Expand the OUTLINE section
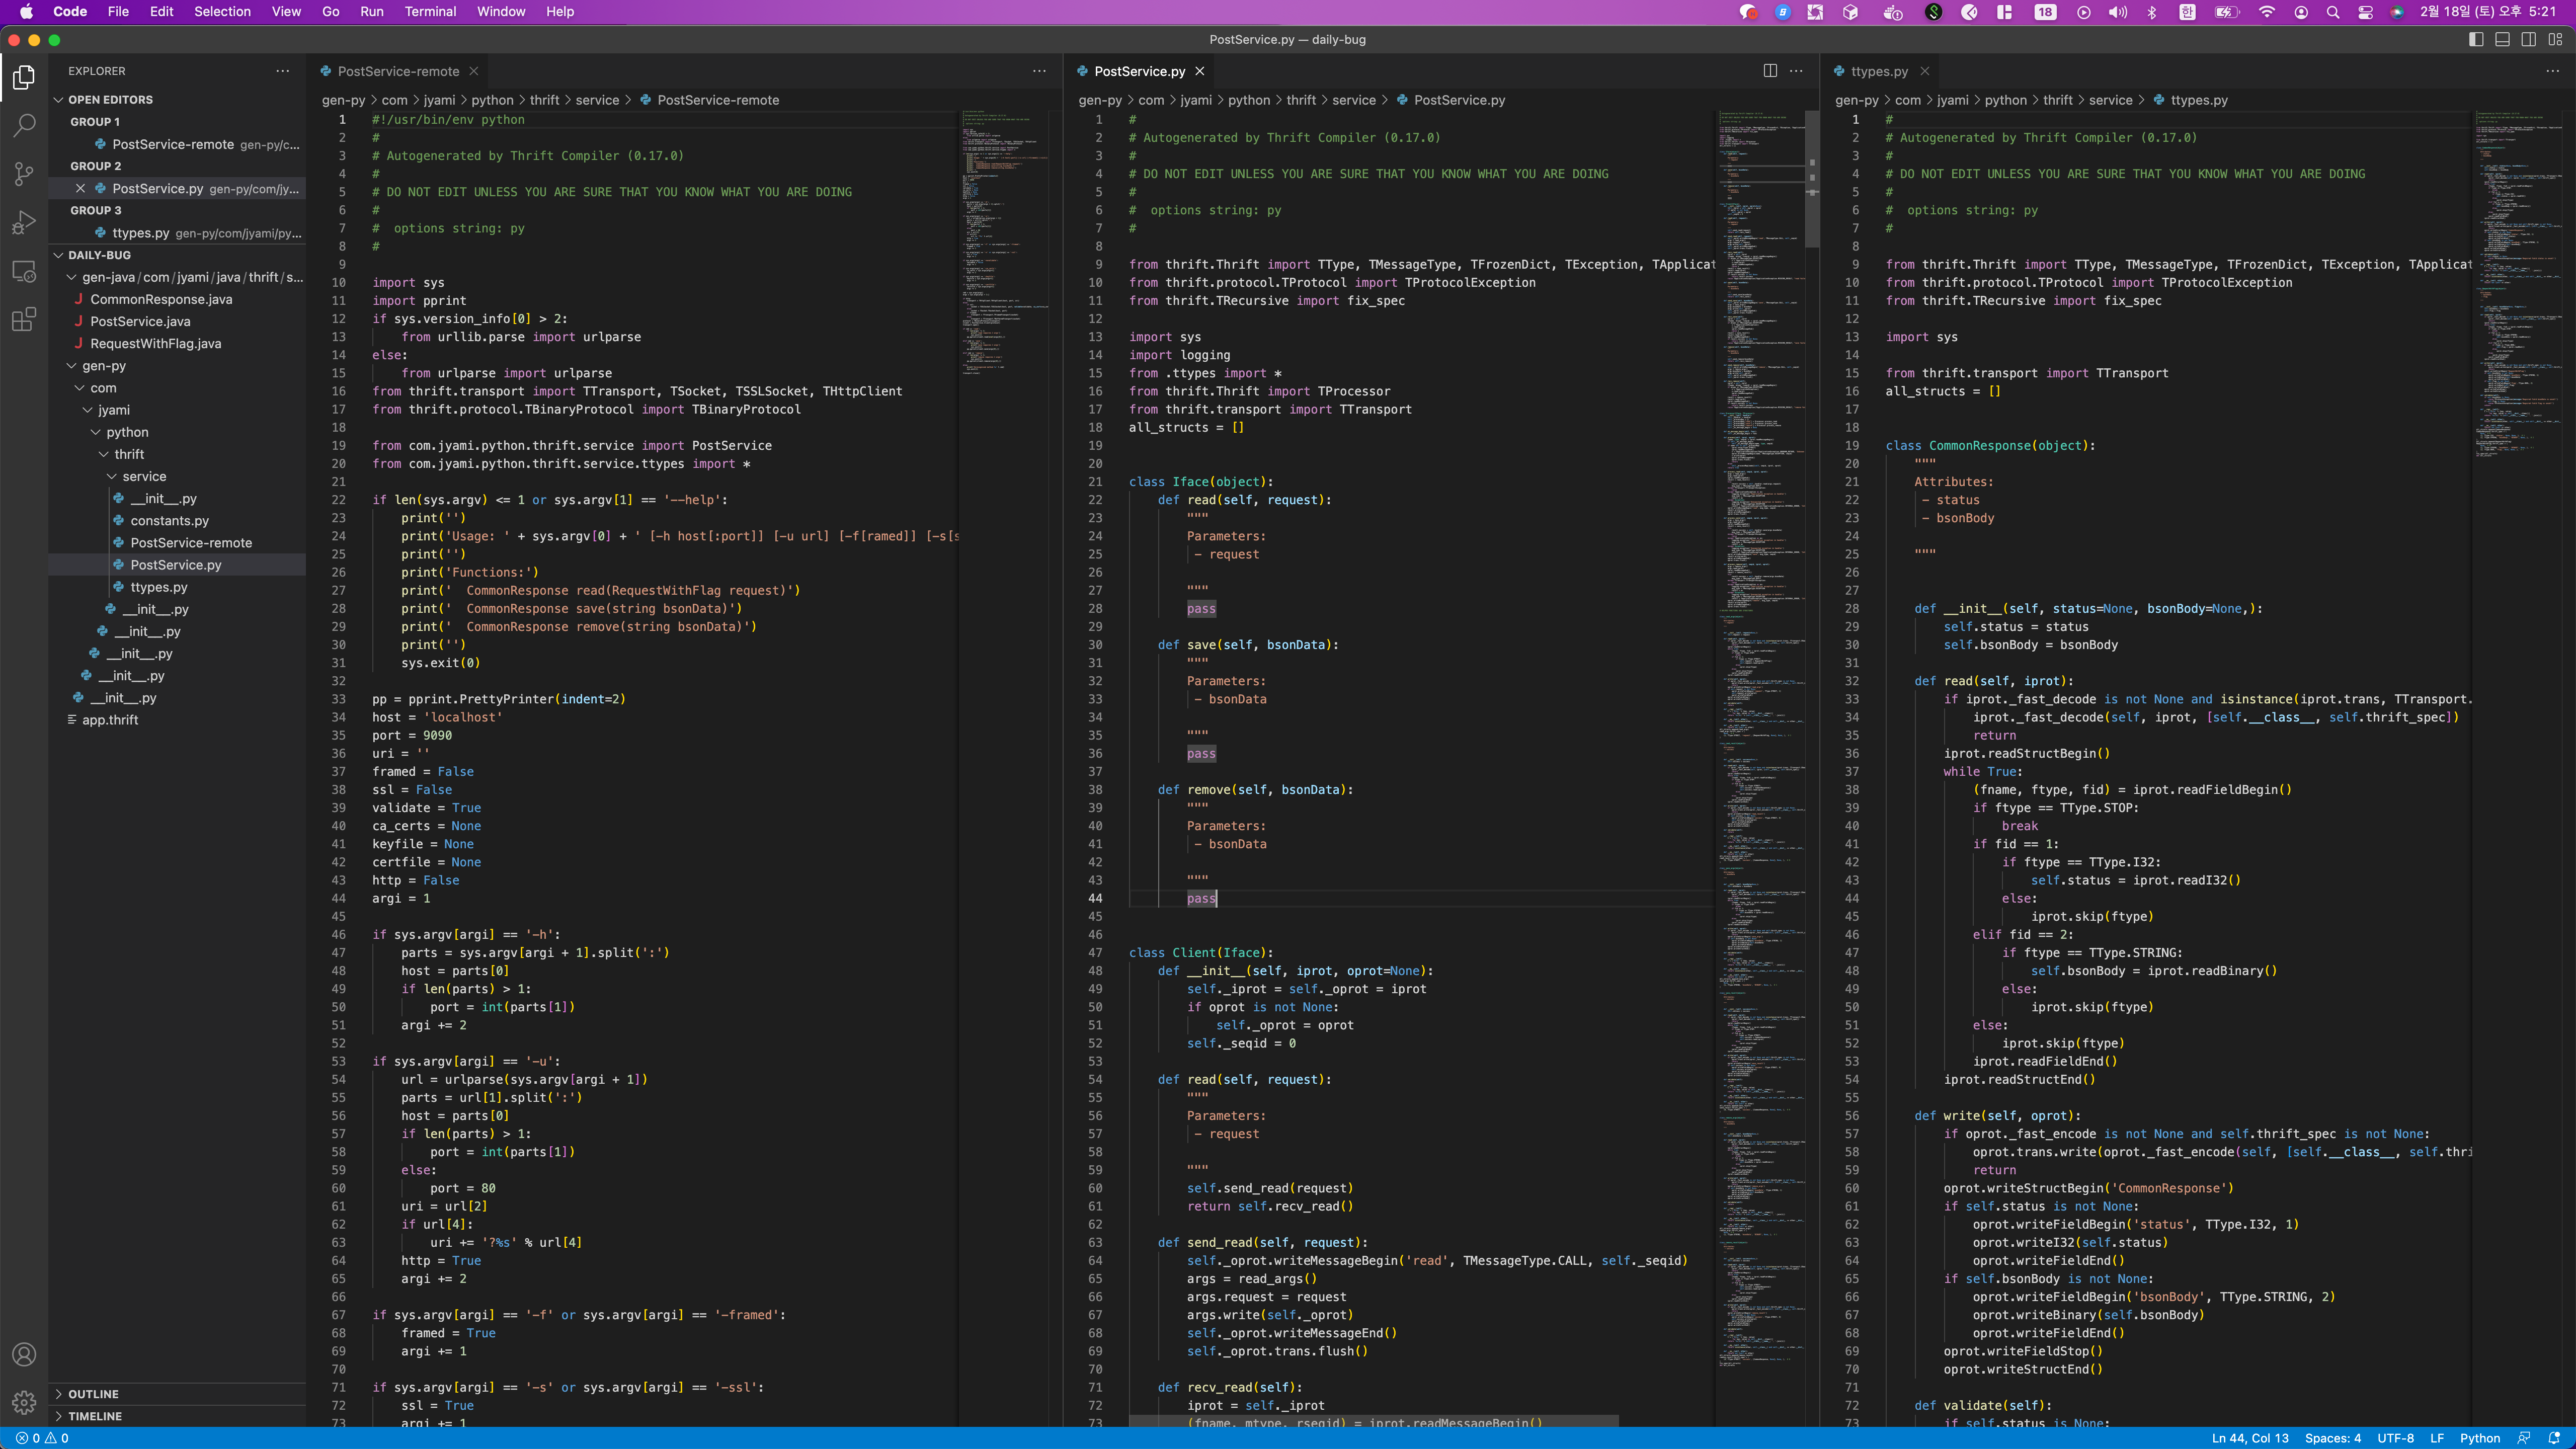The image size is (2576, 1449). click(x=93, y=1394)
